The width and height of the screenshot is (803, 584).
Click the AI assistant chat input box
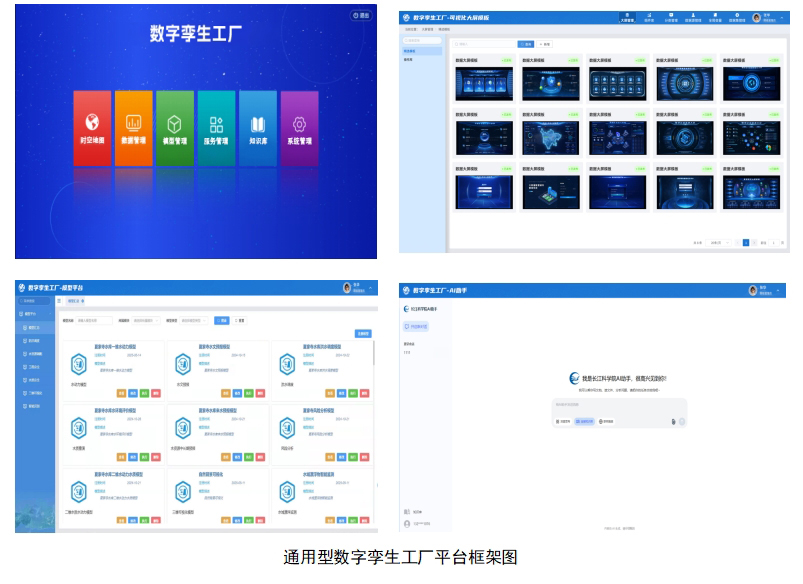[620, 405]
